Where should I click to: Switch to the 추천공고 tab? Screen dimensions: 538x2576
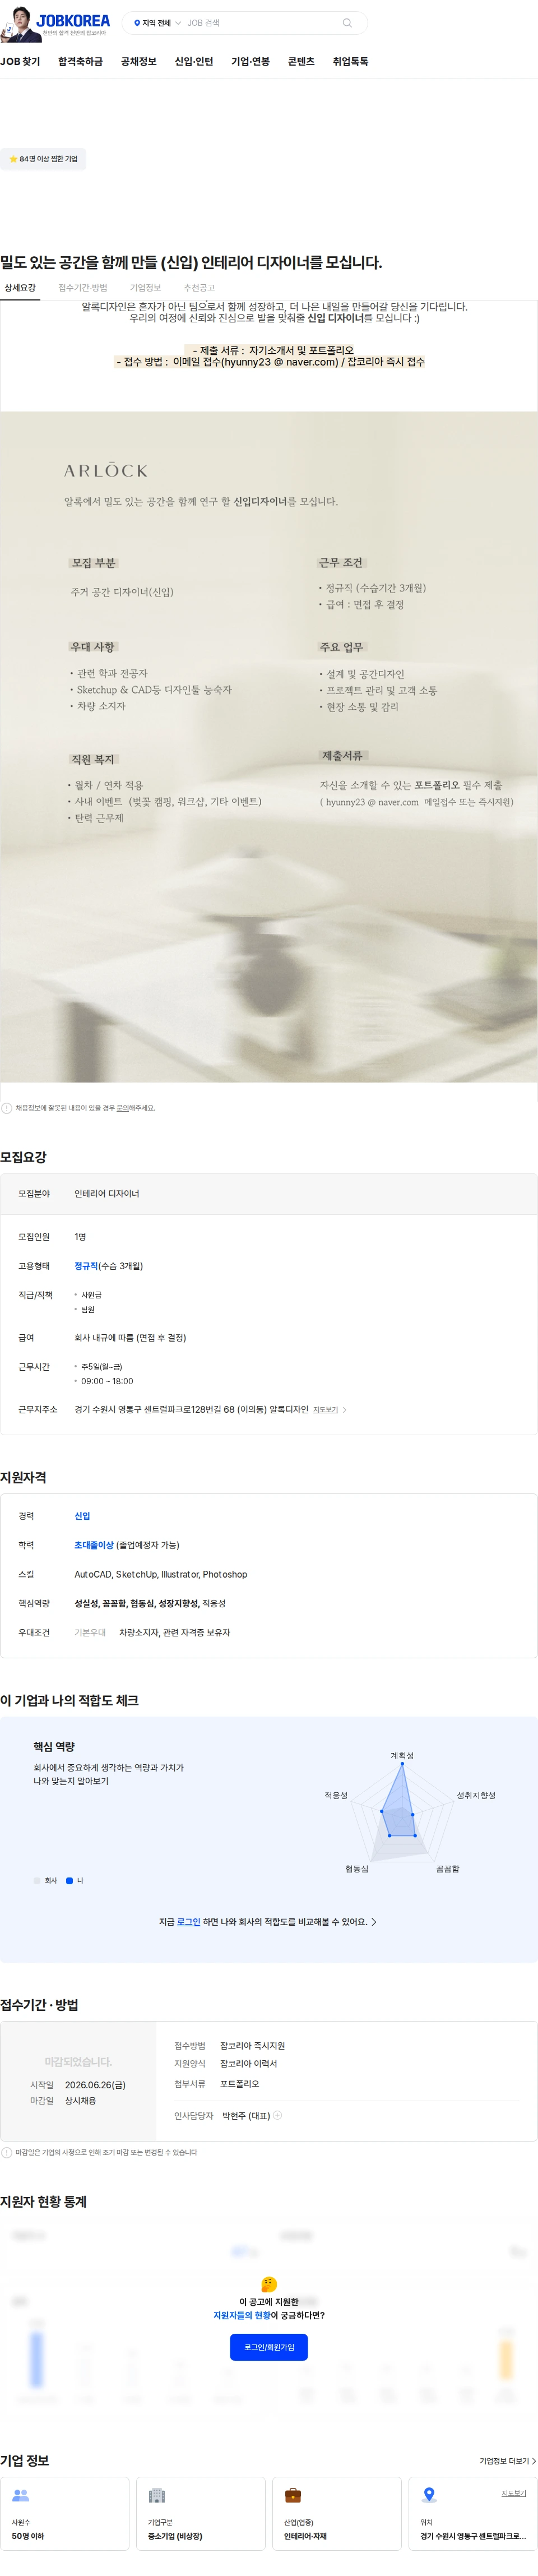[x=199, y=288]
